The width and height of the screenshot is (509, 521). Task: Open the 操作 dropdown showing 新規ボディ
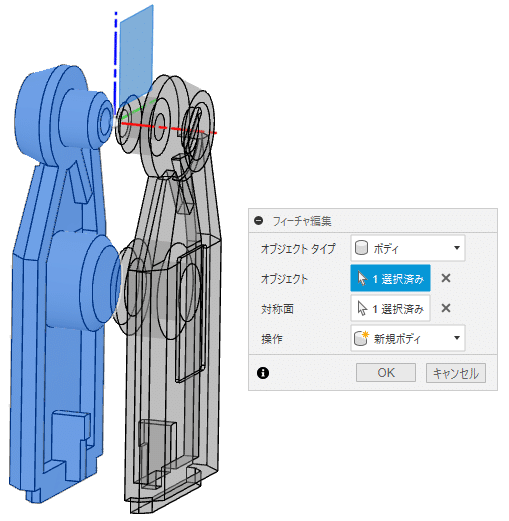tap(408, 338)
